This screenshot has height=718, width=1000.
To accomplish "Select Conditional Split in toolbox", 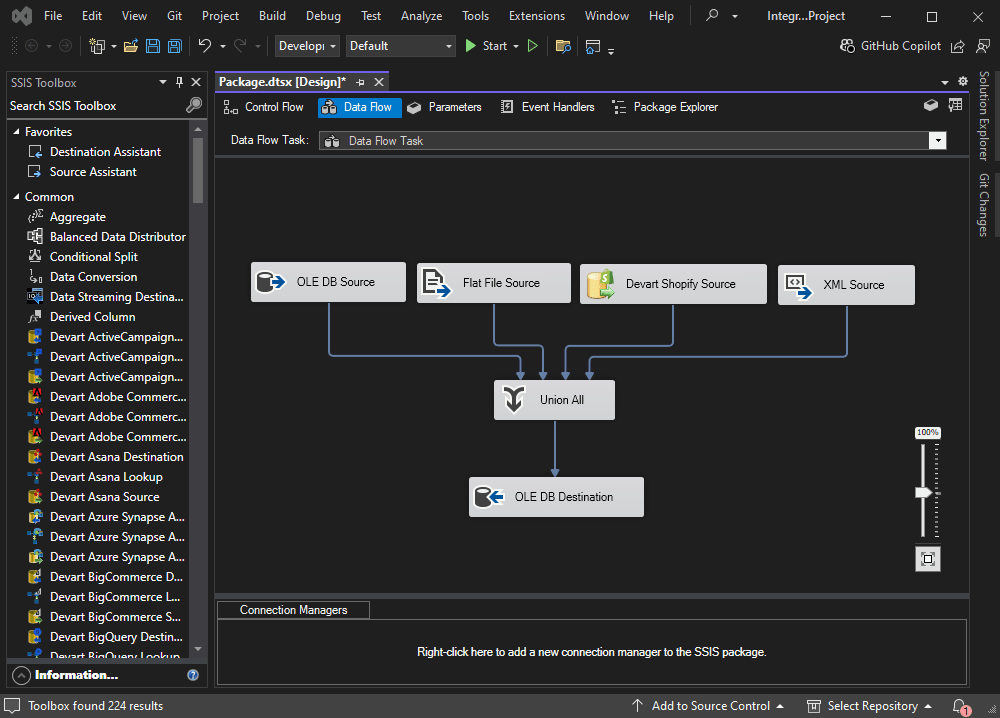I will coord(94,256).
